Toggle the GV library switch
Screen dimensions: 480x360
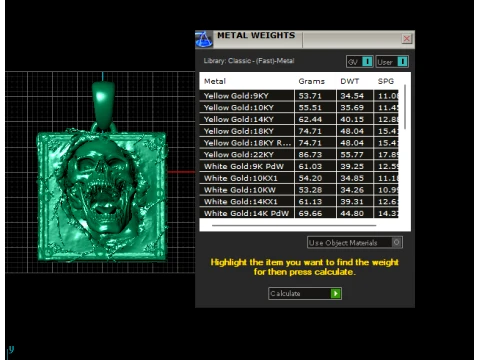pos(359,62)
